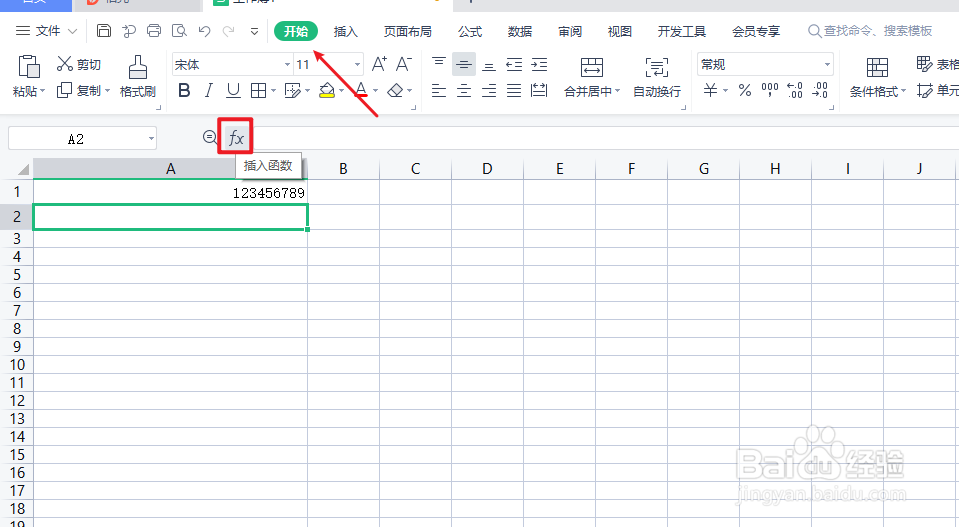The width and height of the screenshot is (959, 527).
Task: Activate the Format Painter 格式刷
Action: click(x=138, y=76)
